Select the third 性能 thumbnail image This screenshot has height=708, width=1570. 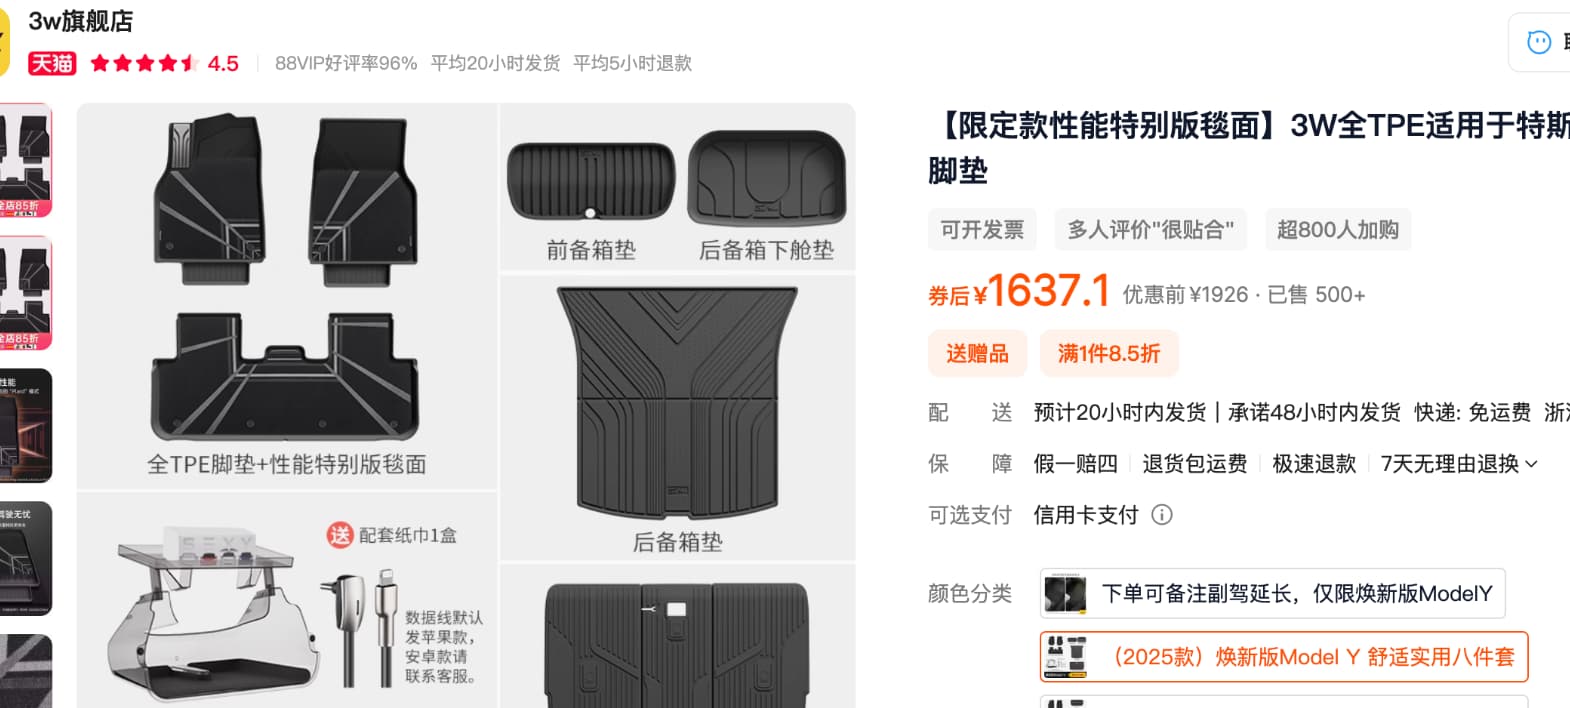[x=26, y=426]
